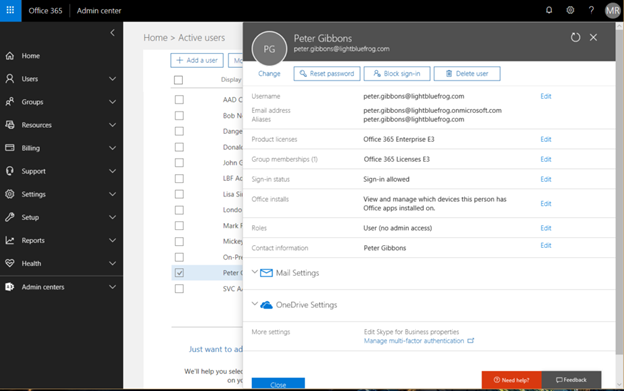Screen dimensions: 624x391
Task: Click the Change photo link
Action: pos(269,74)
